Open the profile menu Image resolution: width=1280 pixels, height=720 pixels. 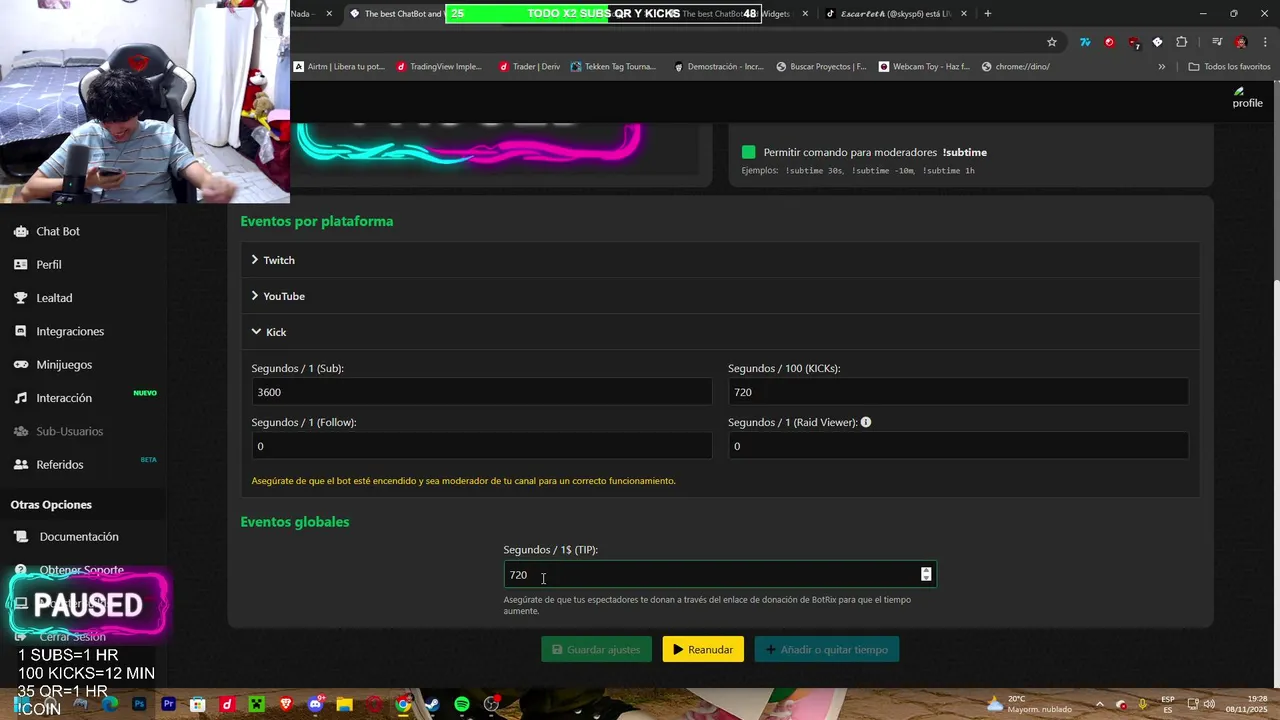point(1247,98)
